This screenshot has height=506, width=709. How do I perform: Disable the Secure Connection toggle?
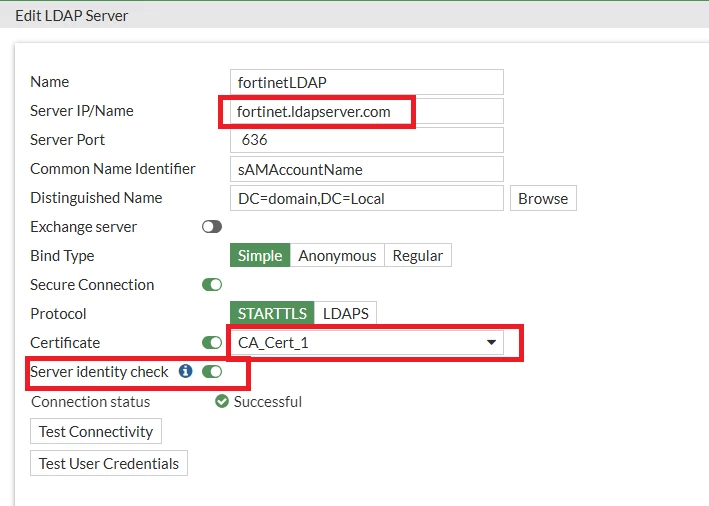tap(212, 284)
